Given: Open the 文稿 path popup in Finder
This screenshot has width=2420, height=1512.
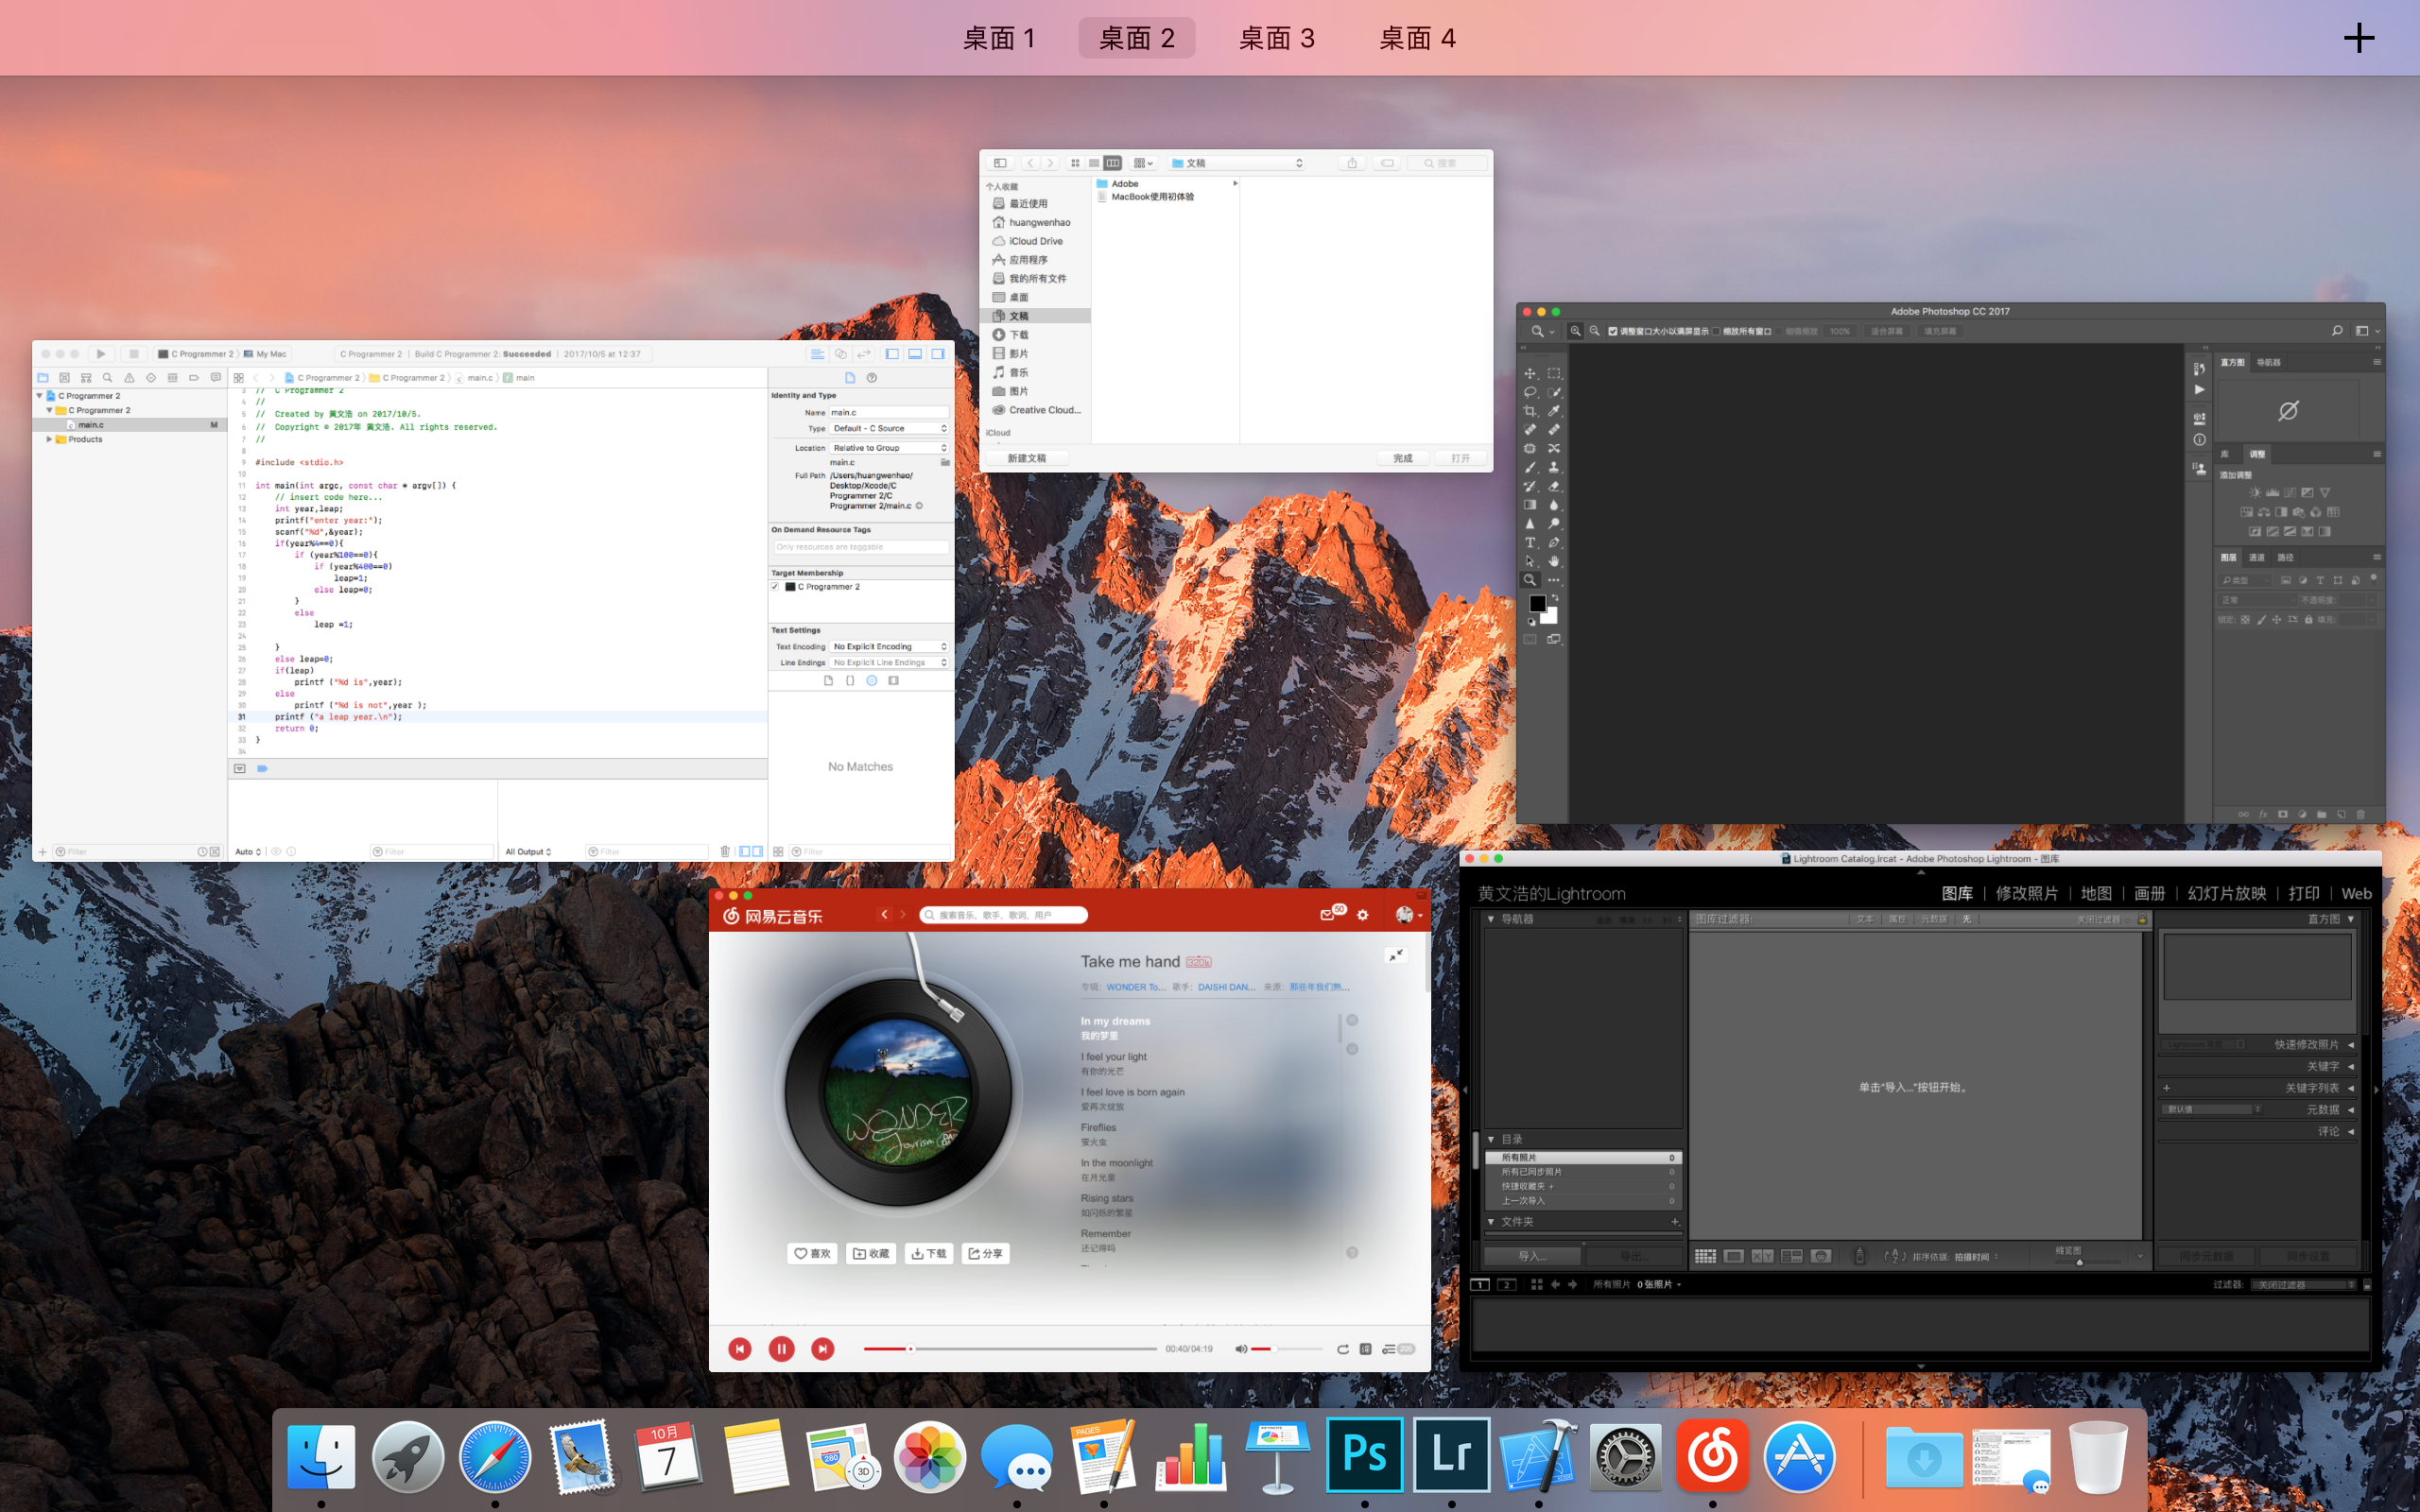Looking at the screenshot, I should click(1237, 163).
